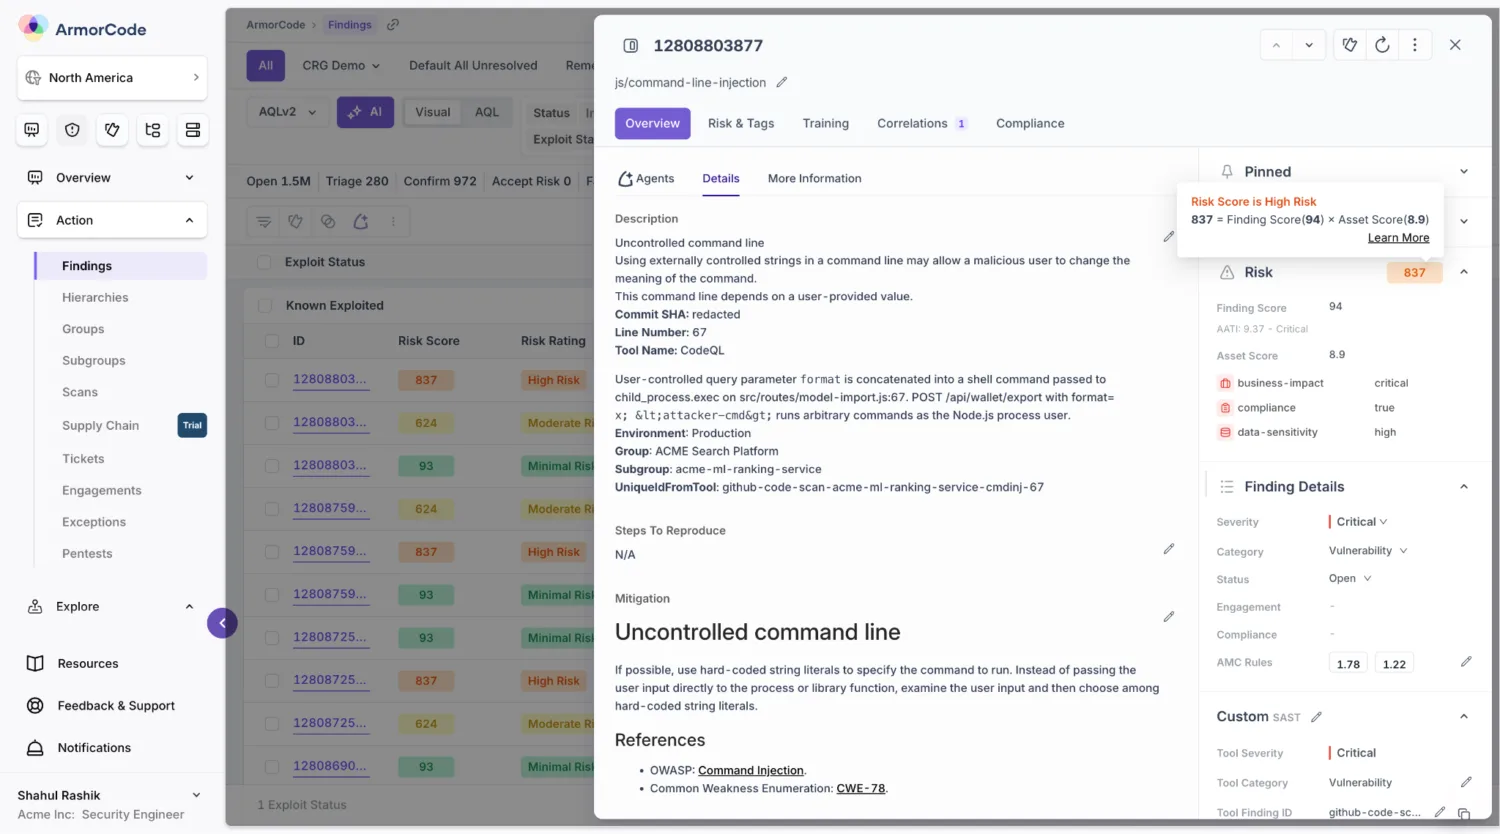
Task: Click the header icon left of refresh
Action: point(1350,45)
